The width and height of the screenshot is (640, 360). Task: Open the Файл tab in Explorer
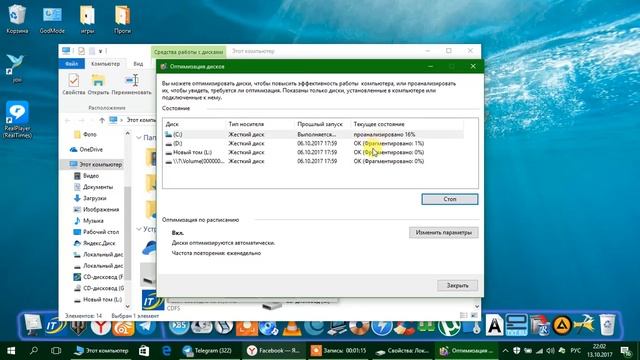coord(71,64)
